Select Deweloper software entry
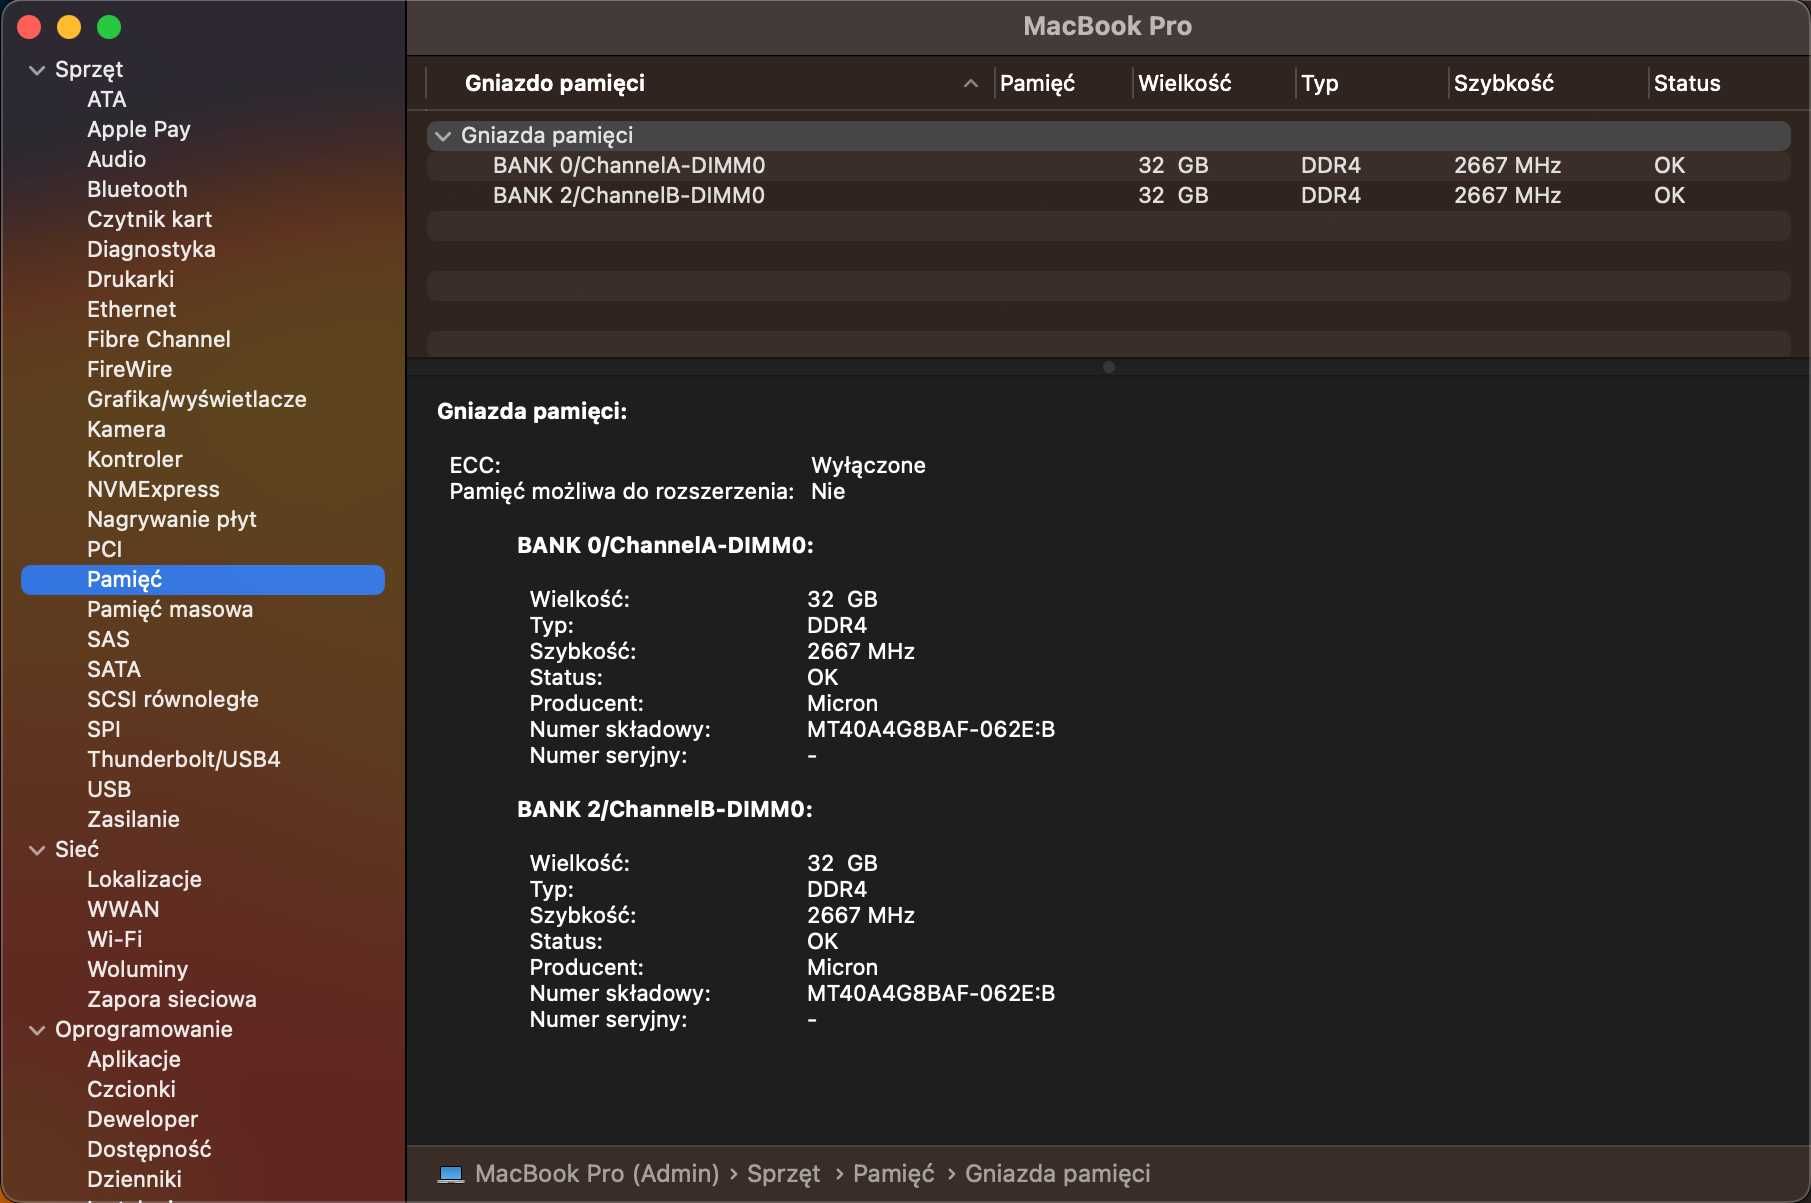 point(142,1120)
